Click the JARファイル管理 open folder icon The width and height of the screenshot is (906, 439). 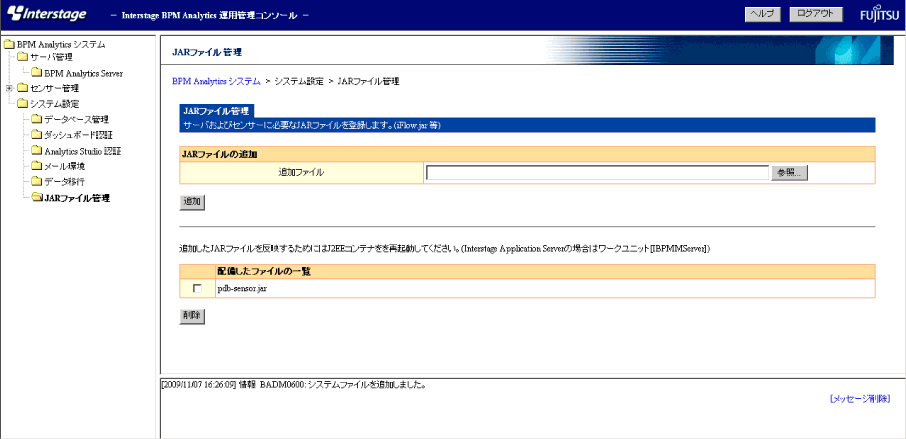[x=36, y=198]
